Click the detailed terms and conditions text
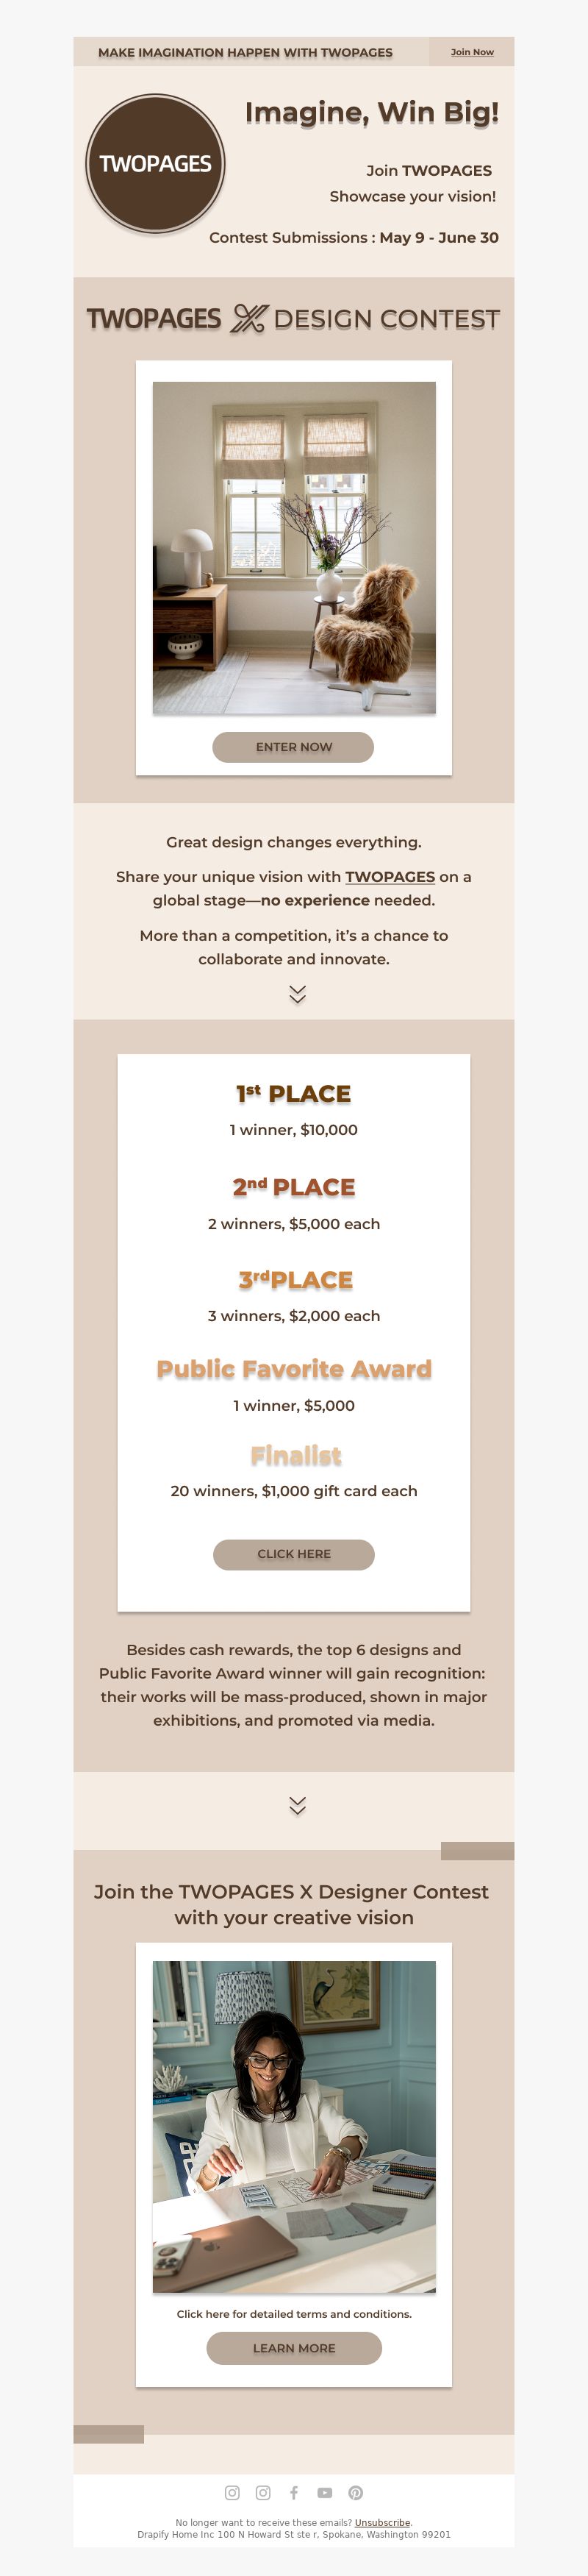This screenshot has width=588, height=2576. coord(294,2313)
